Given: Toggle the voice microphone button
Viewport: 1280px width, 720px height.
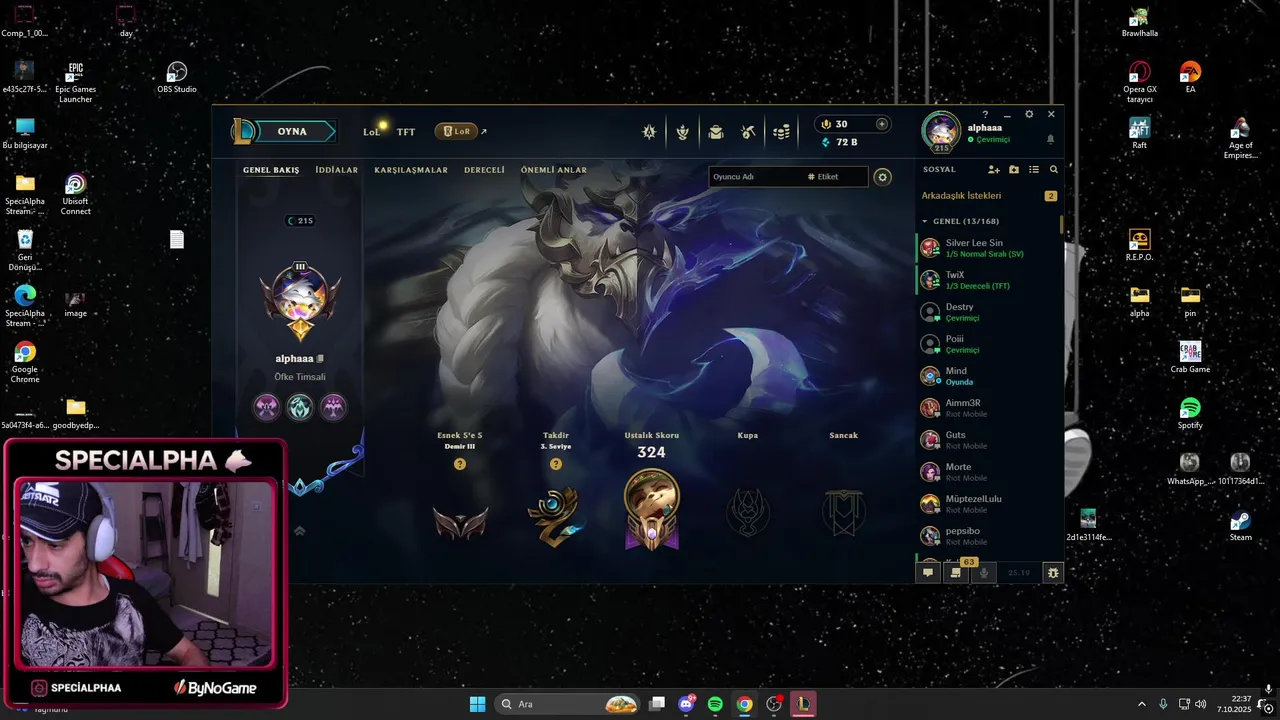Looking at the screenshot, I should 984,573.
